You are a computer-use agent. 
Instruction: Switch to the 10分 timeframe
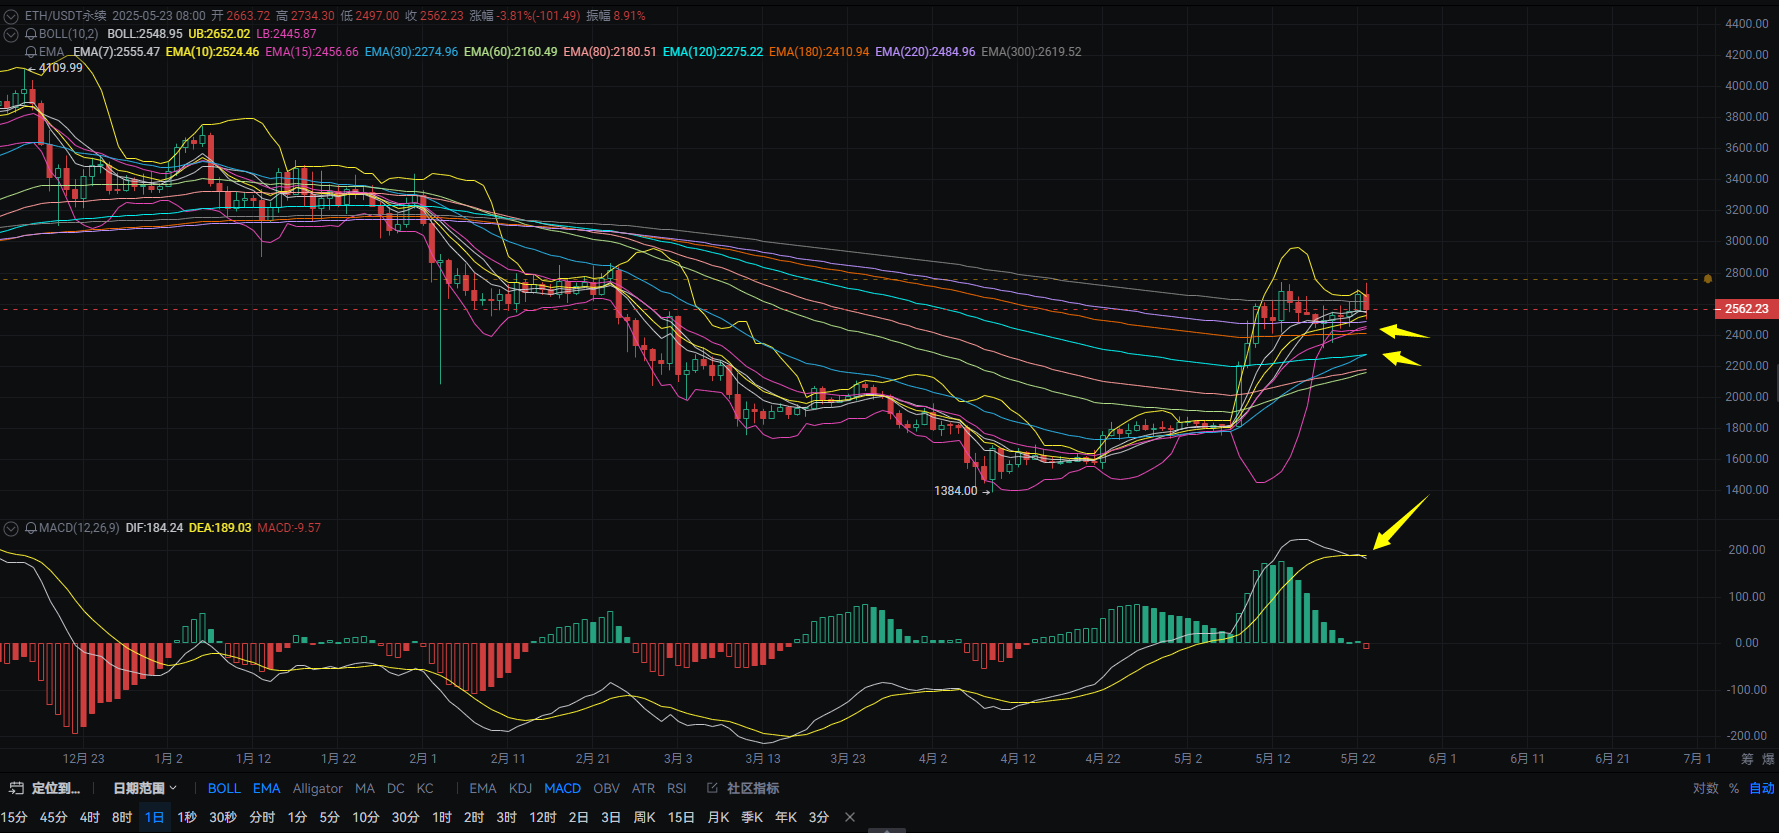click(365, 817)
